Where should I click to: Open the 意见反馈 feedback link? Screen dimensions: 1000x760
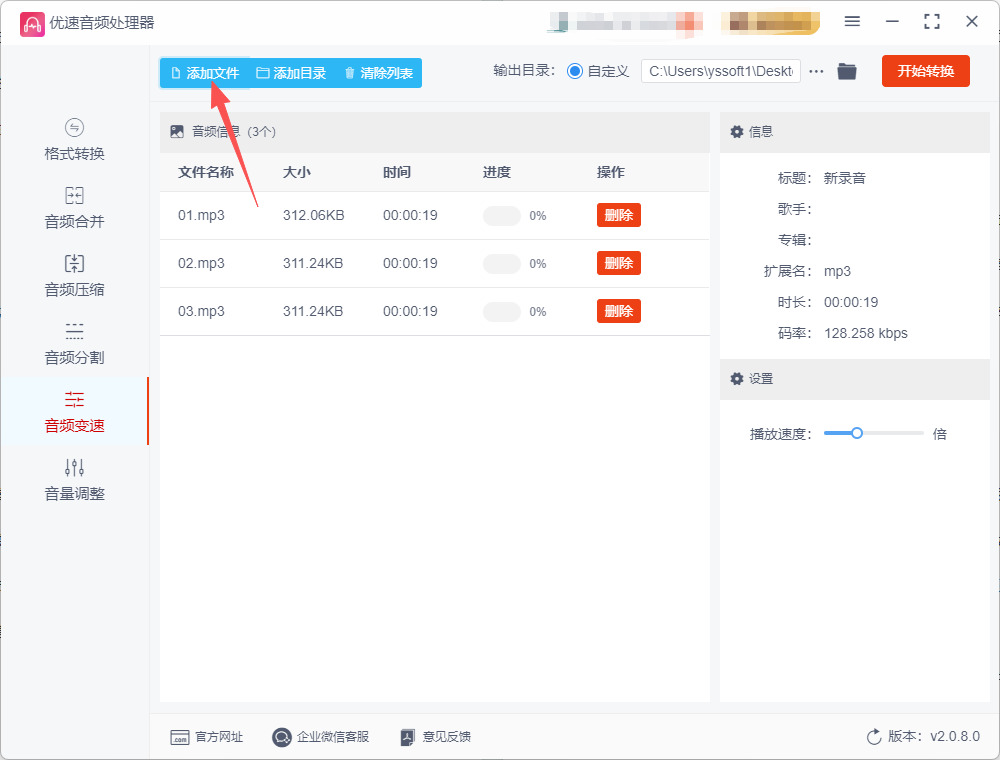pos(436,737)
